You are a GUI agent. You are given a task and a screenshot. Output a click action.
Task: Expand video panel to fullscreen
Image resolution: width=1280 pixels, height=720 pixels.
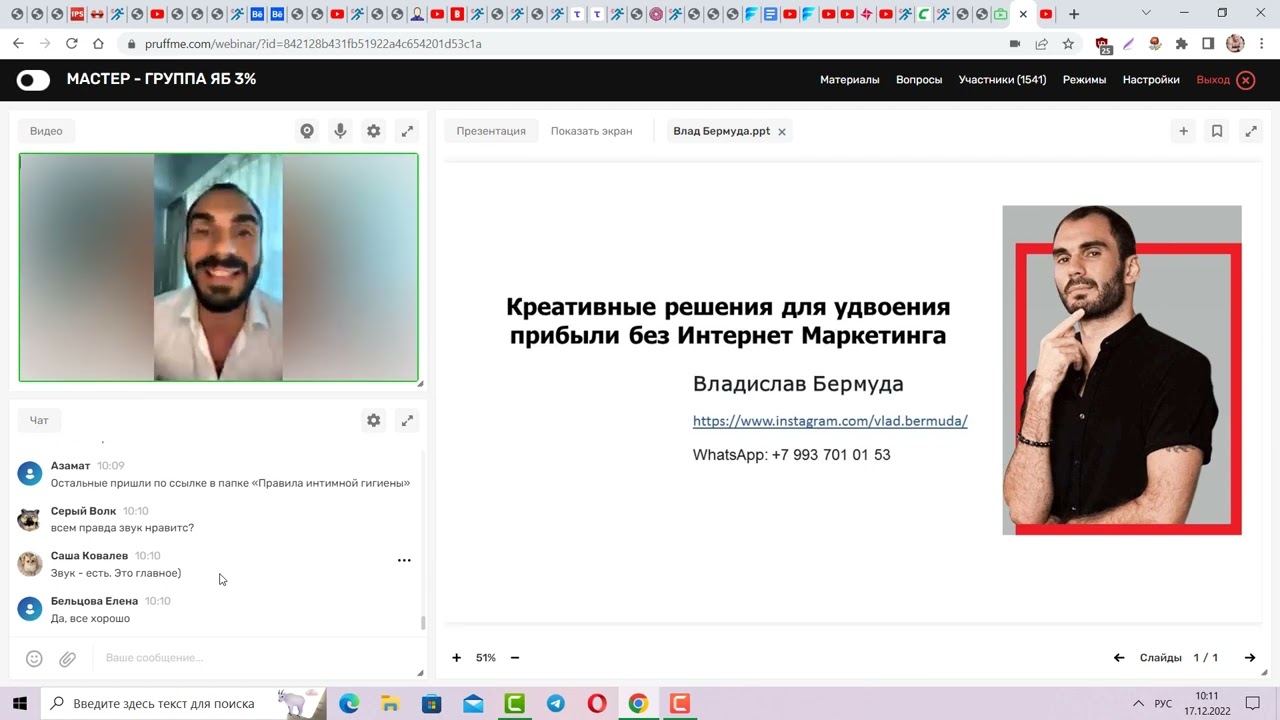pos(407,131)
